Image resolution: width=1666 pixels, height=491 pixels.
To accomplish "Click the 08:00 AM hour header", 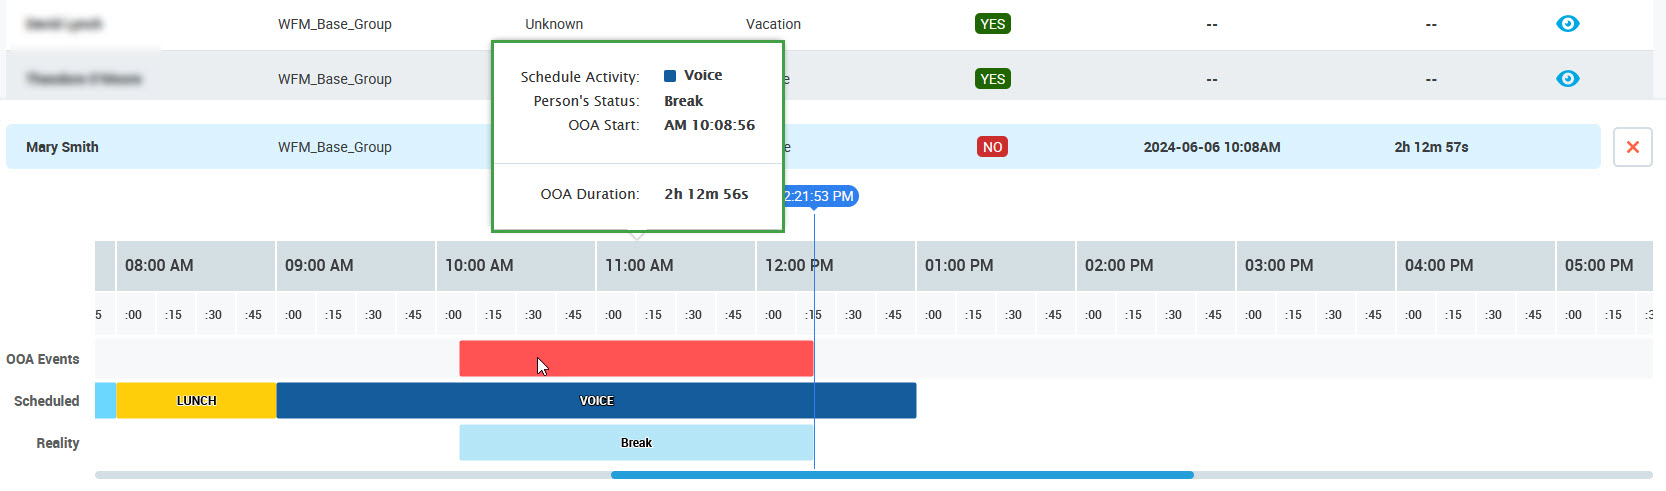I will pyautogui.click(x=159, y=266).
